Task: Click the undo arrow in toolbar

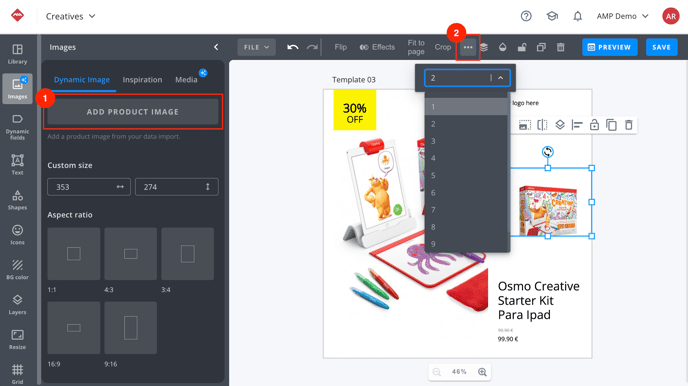Action: [x=293, y=47]
